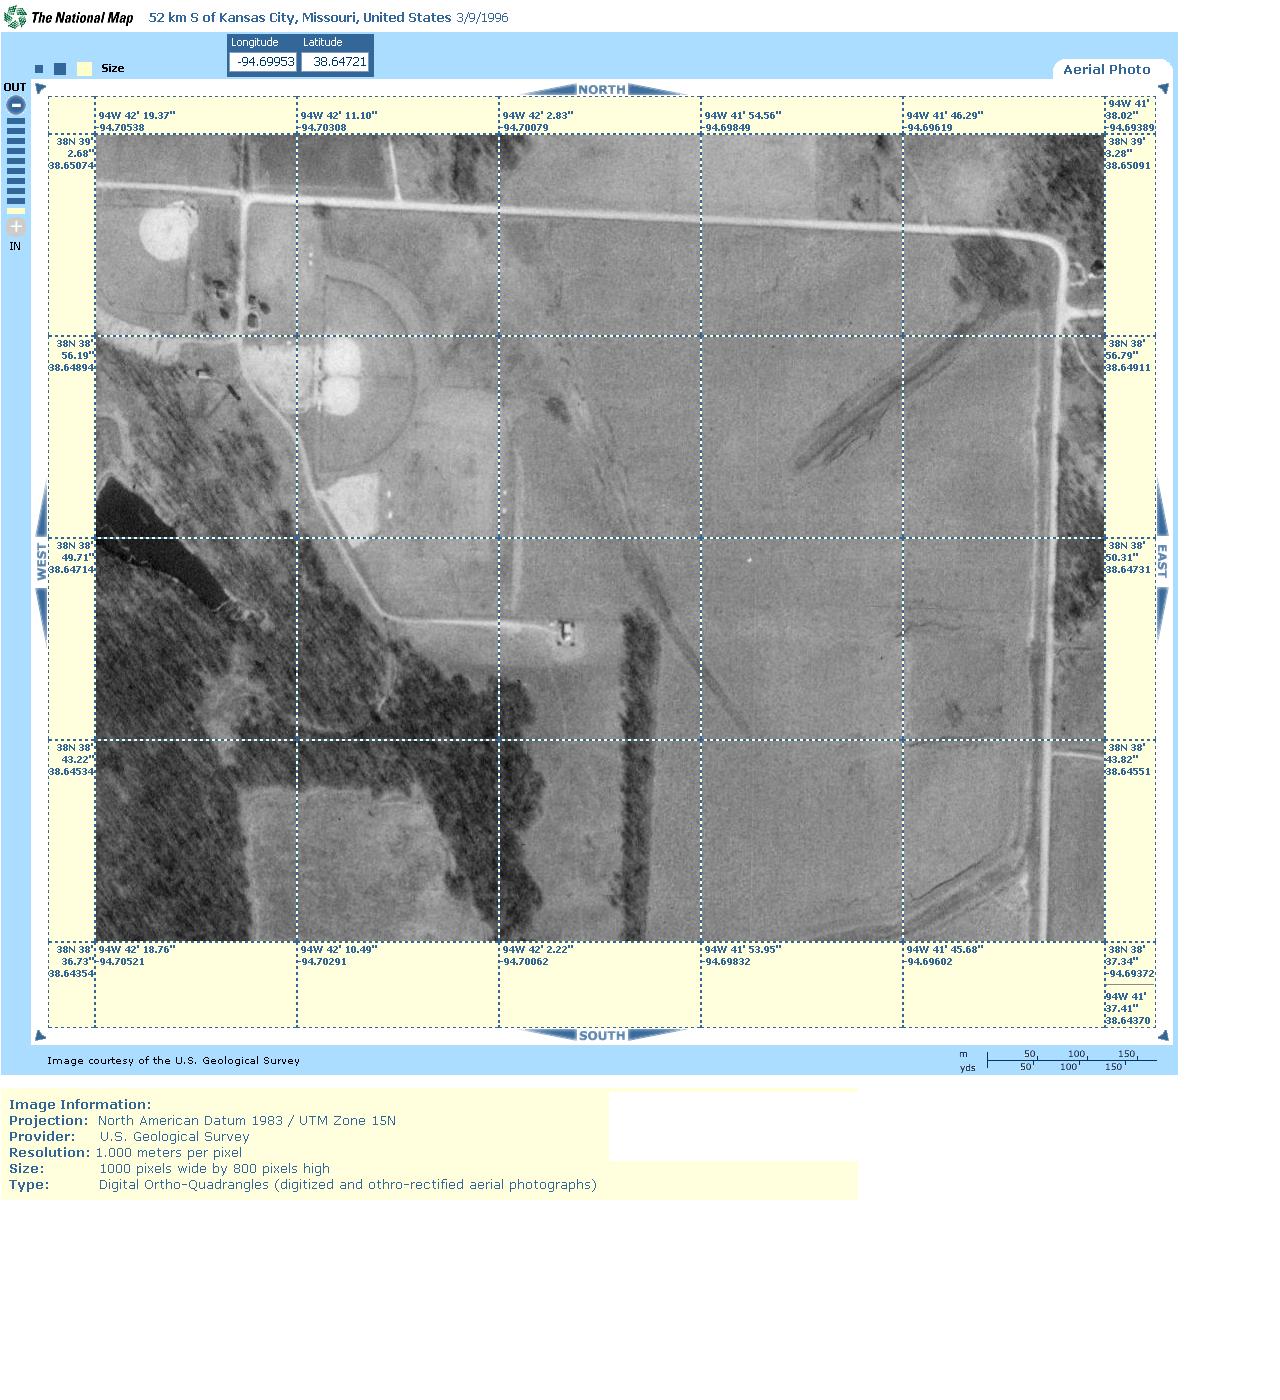Screen dimensions: 1280x1400
Task: Select the medium image size square
Action: [60, 69]
